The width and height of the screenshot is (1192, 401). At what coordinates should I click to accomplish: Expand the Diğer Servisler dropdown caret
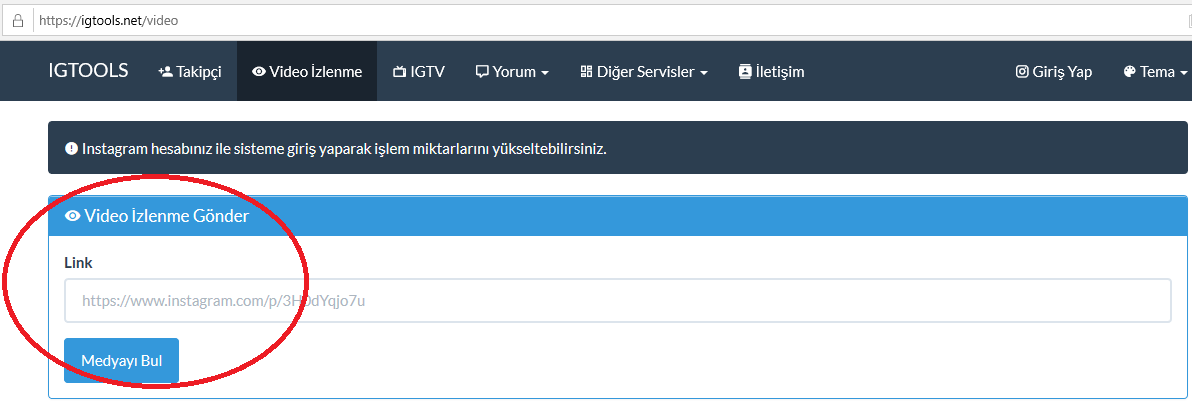(x=704, y=74)
